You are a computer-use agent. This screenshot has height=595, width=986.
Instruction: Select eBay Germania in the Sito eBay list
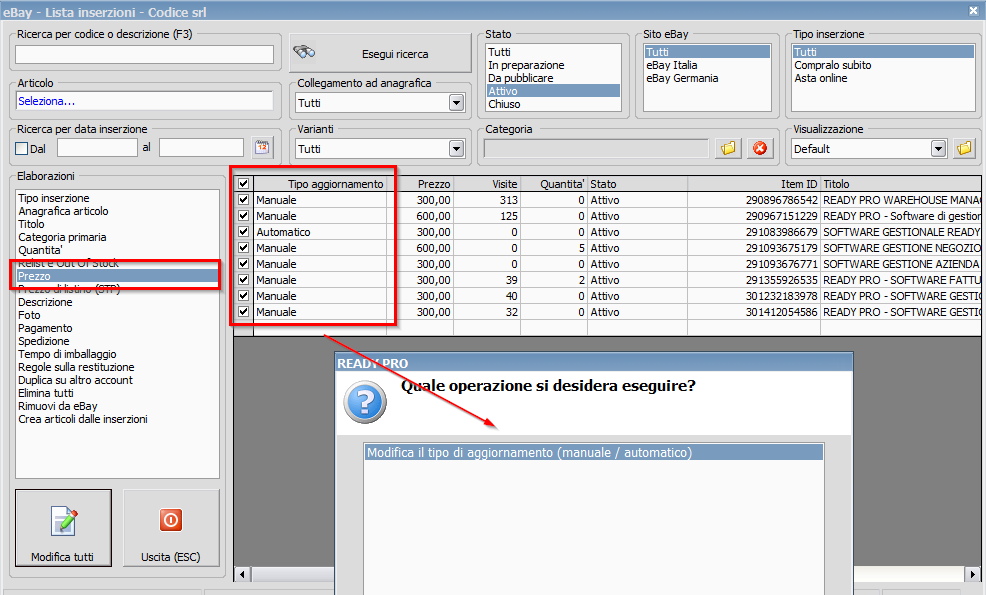pos(707,78)
